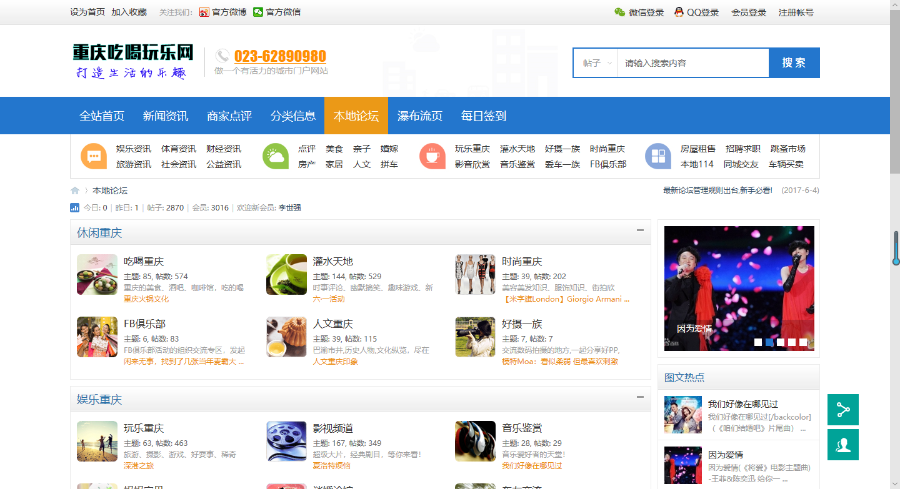Open the 每日签到 nav tab
This screenshot has height=489, width=900.
pos(483,116)
